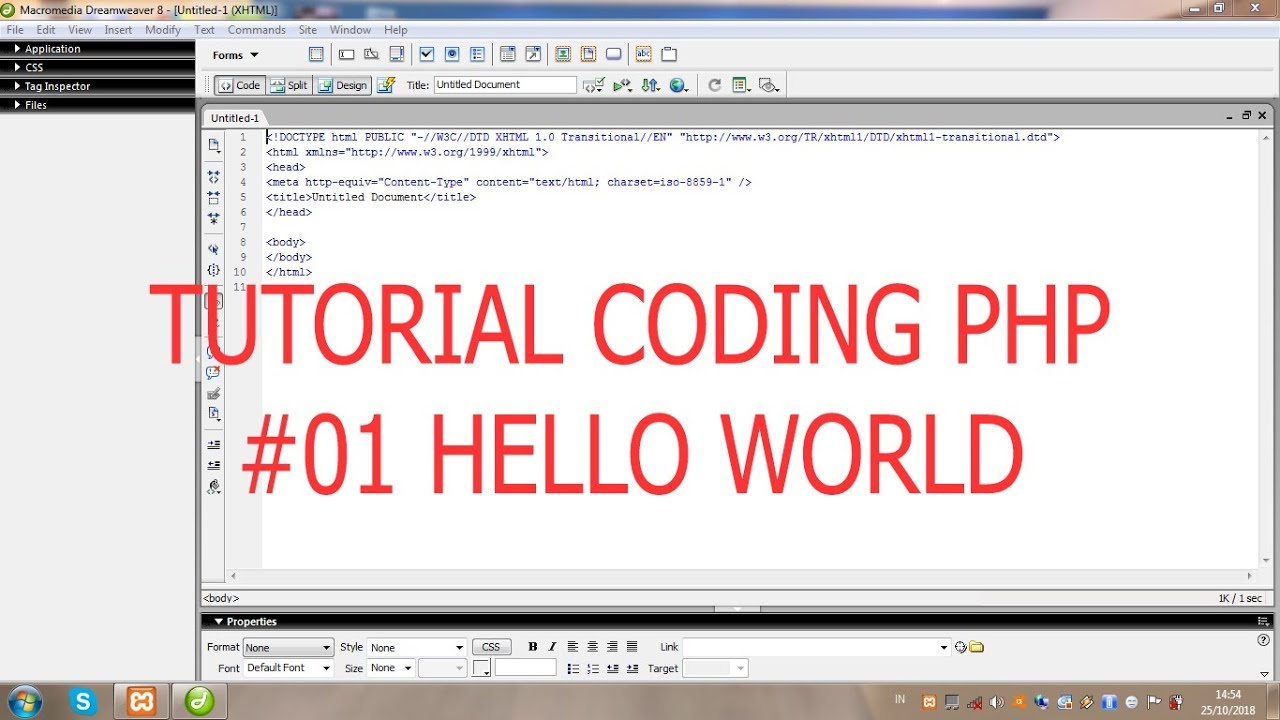1280x720 pixels.
Task: Open the Format dropdown in Properties
Action: 288,647
